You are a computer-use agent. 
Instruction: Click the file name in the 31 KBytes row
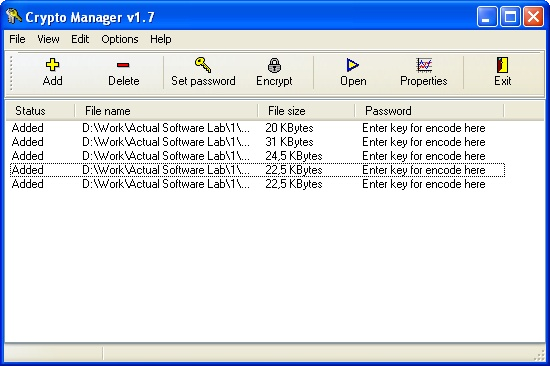click(x=166, y=142)
